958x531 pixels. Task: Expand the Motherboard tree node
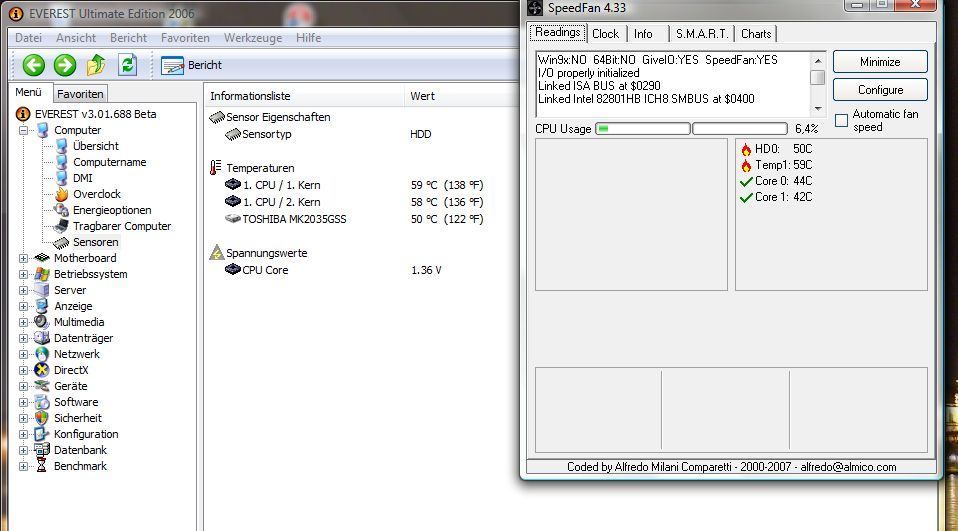coord(23,258)
